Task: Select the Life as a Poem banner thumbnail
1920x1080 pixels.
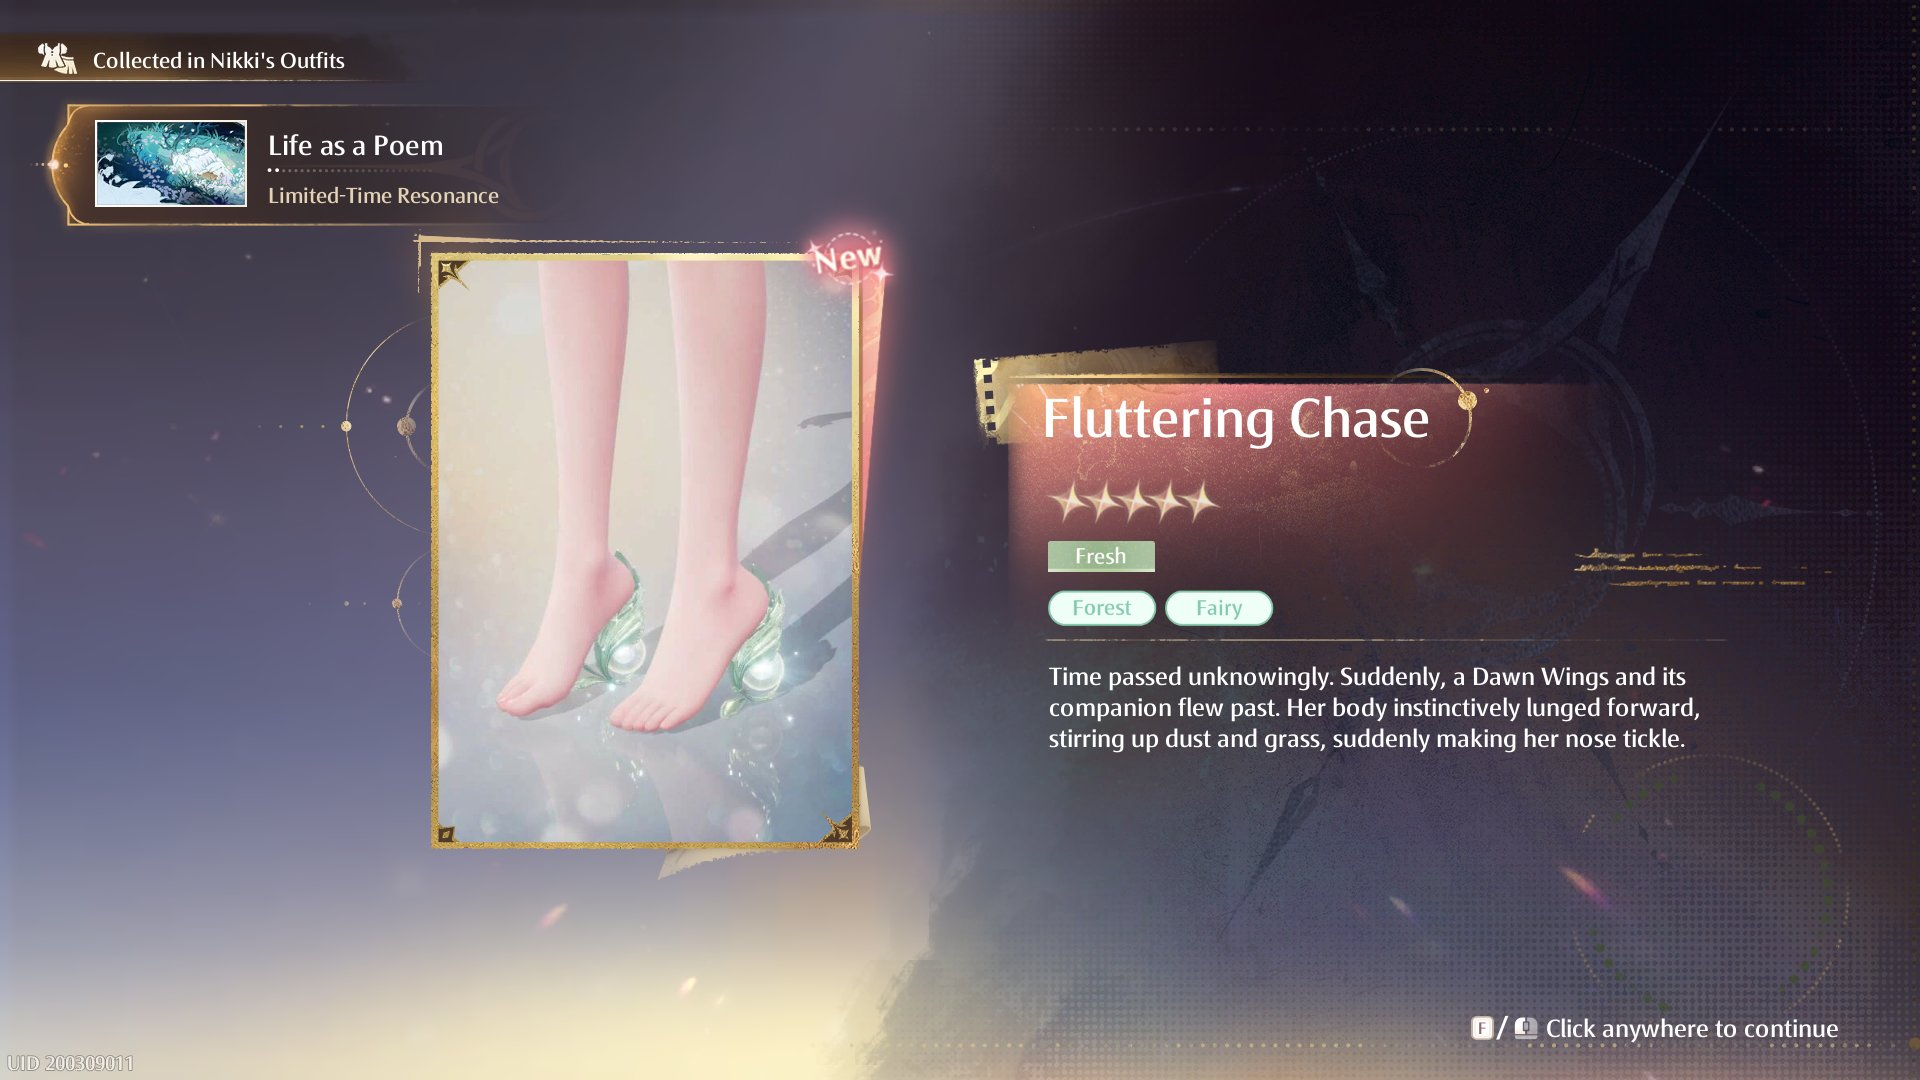Action: (x=171, y=164)
